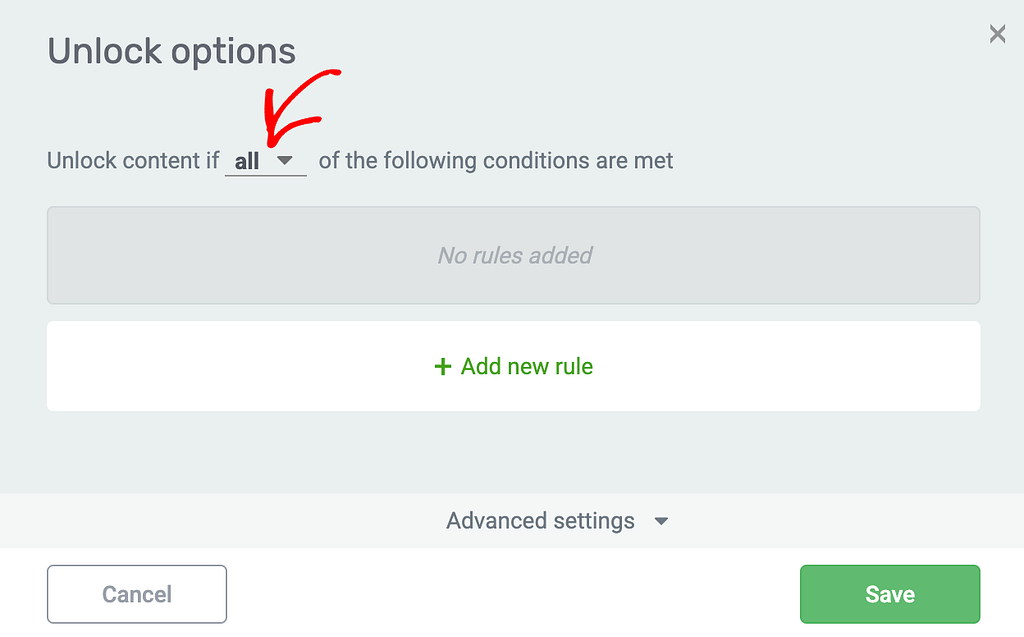Click the "Add new rule" green text
This screenshot has width=1024, height=637.
[x=527, y=367]
